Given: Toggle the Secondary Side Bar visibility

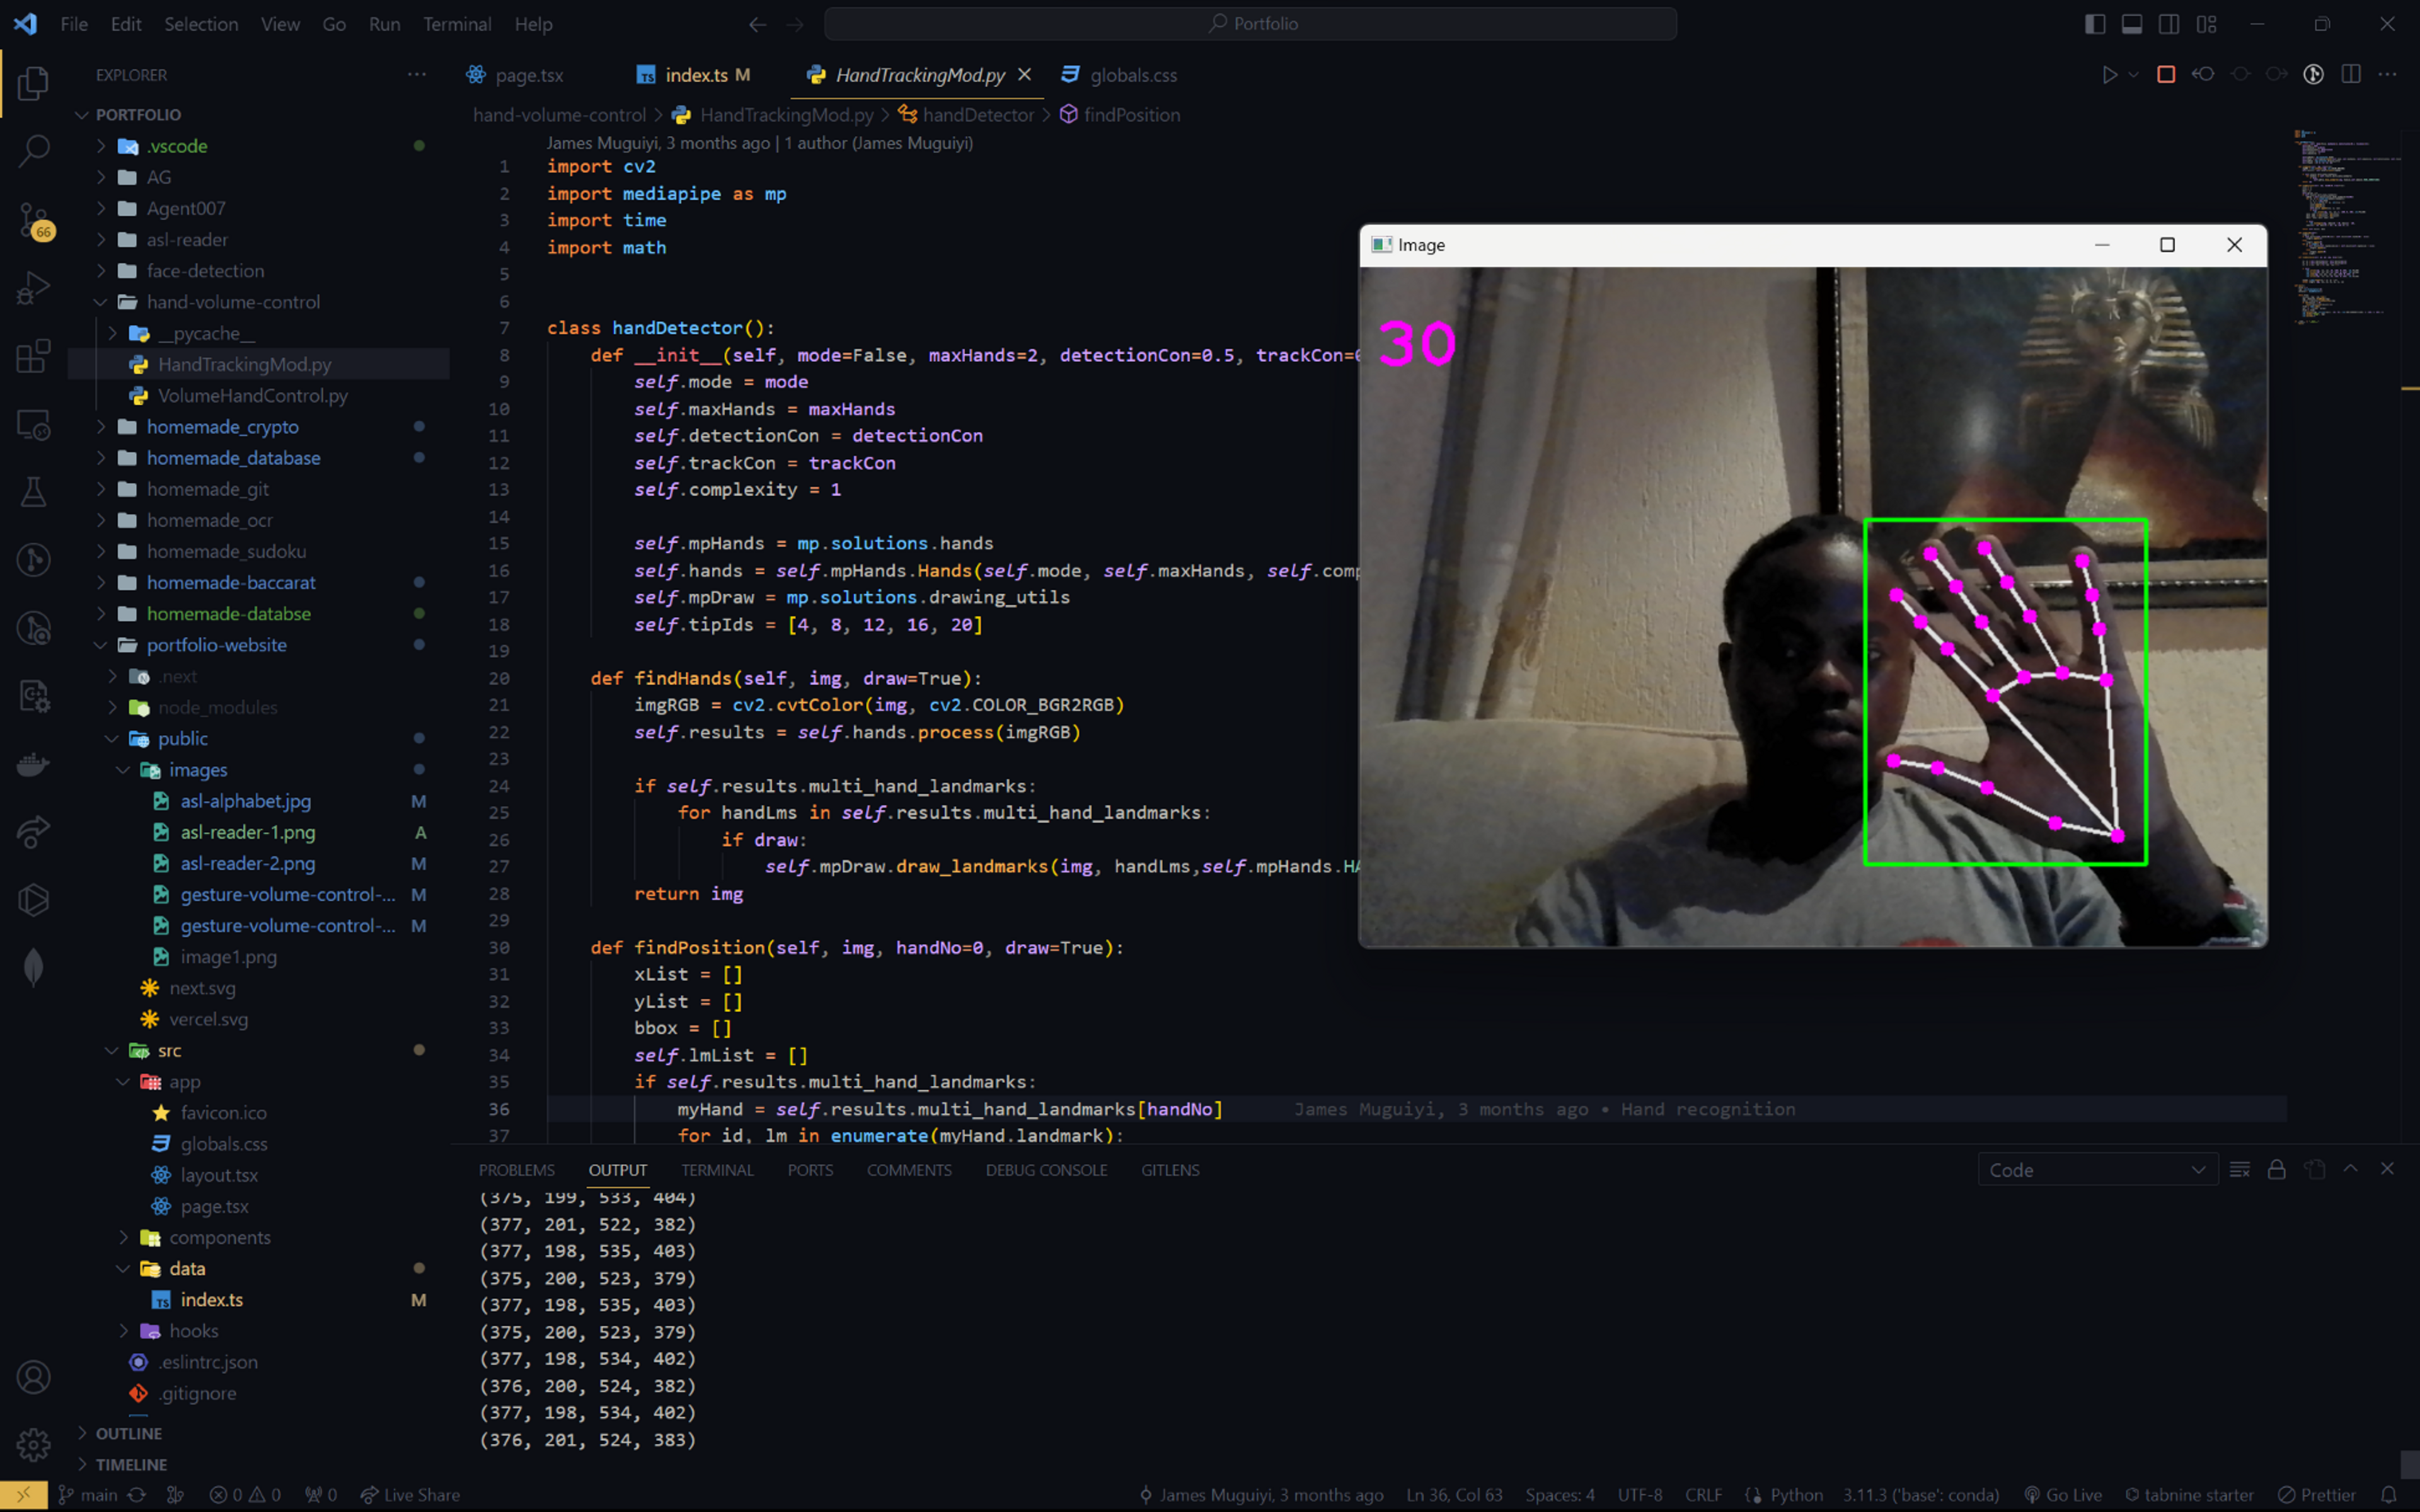Looking at the screenshot, I should (x=2169, y=24).
